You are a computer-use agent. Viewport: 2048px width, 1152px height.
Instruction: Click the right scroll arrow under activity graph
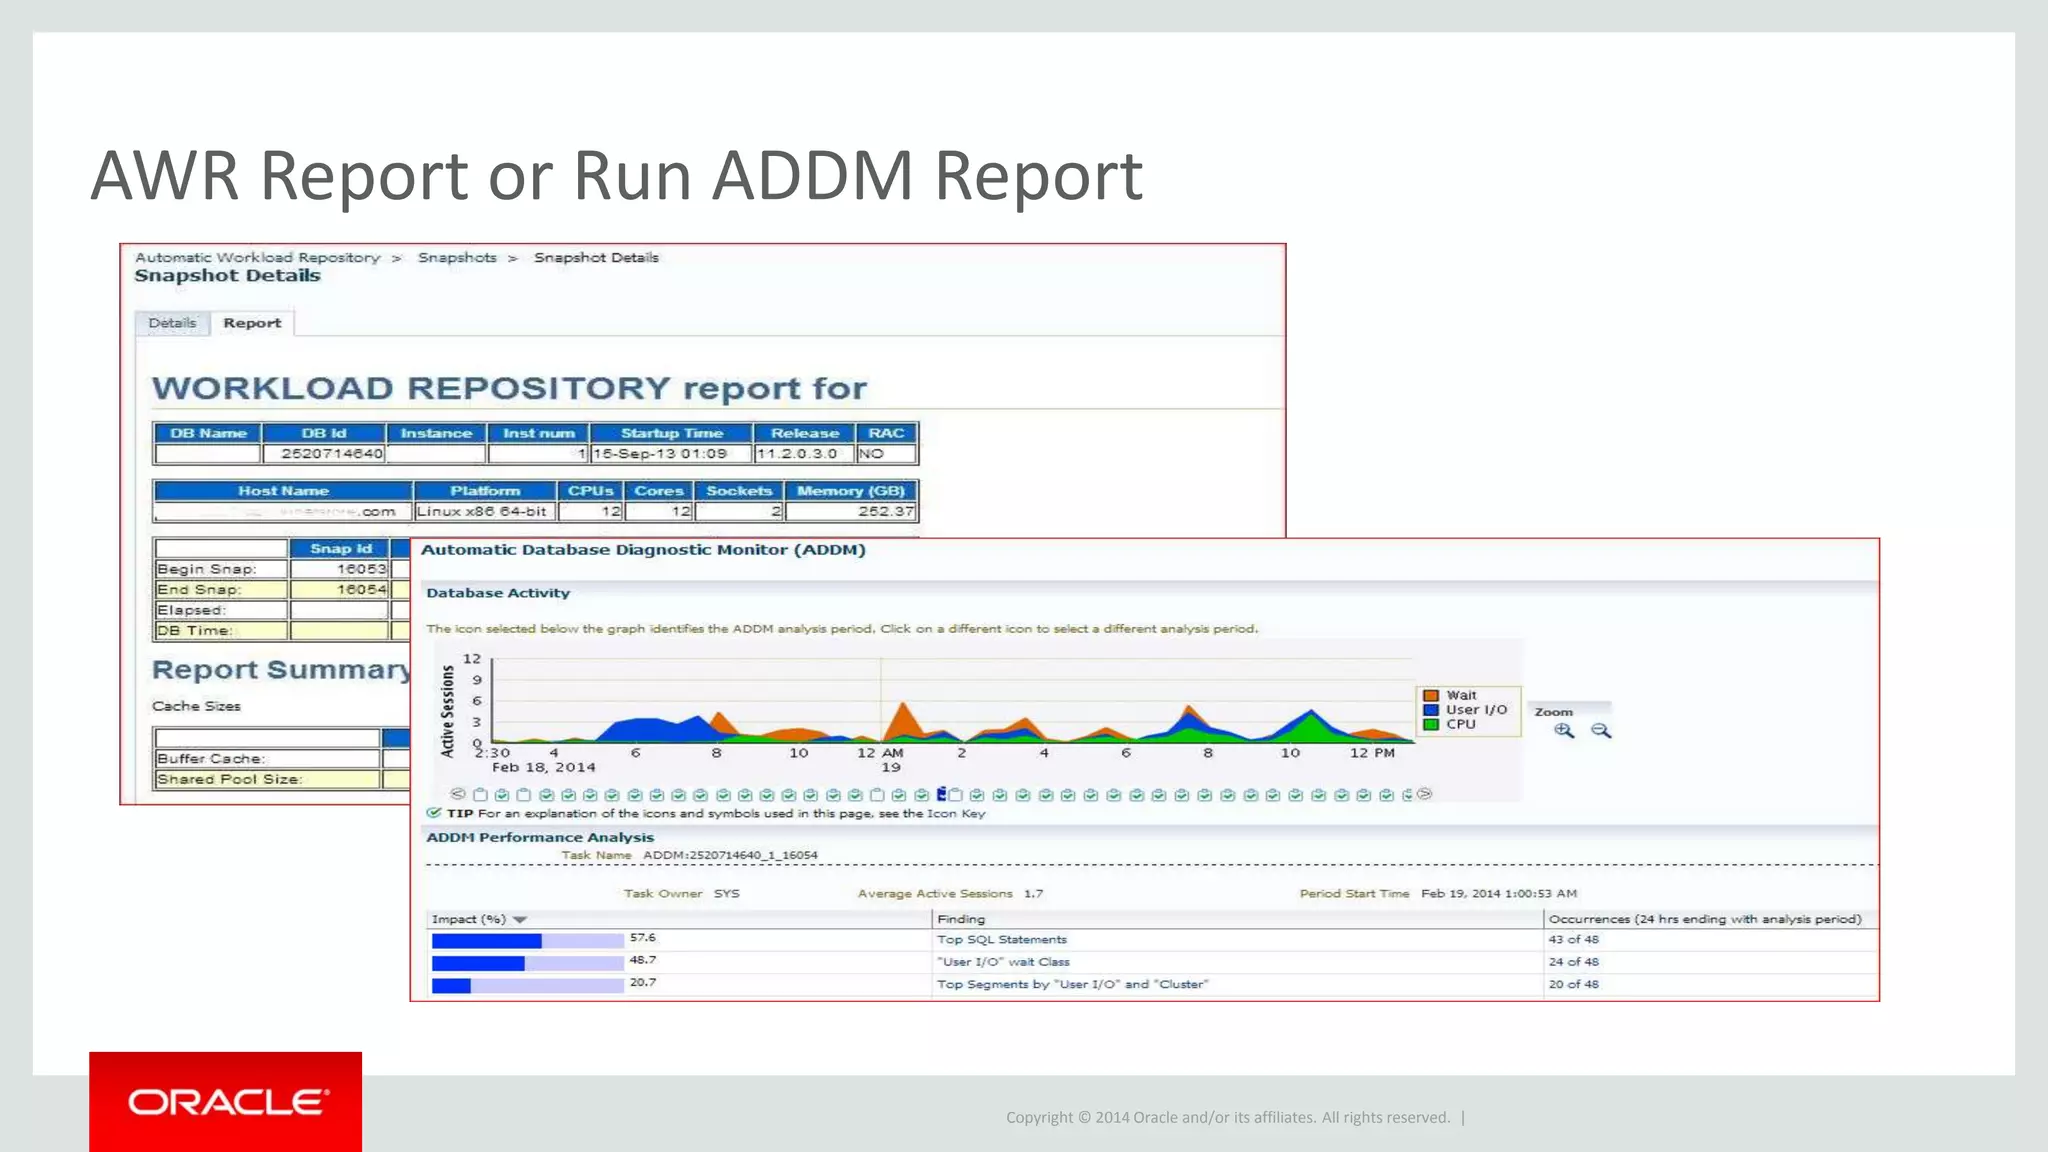pyautogui.click(x=1425, y=794)
